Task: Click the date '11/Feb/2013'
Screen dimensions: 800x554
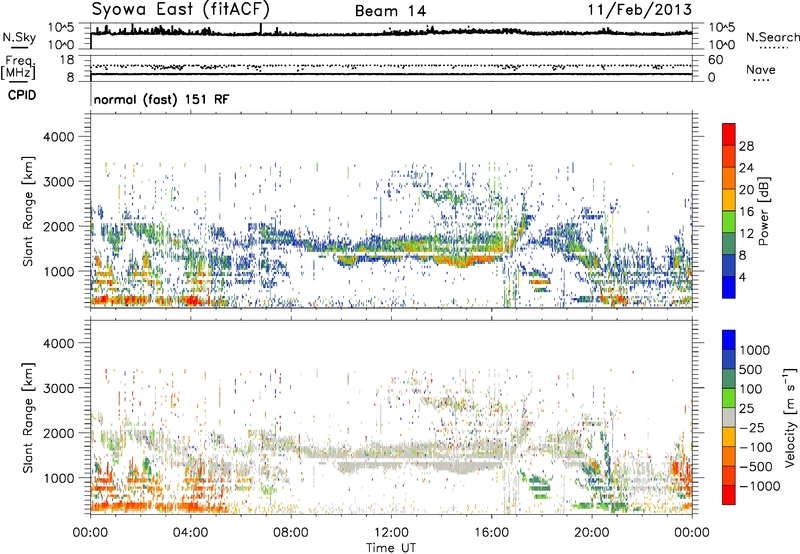Action: [640, 10]
